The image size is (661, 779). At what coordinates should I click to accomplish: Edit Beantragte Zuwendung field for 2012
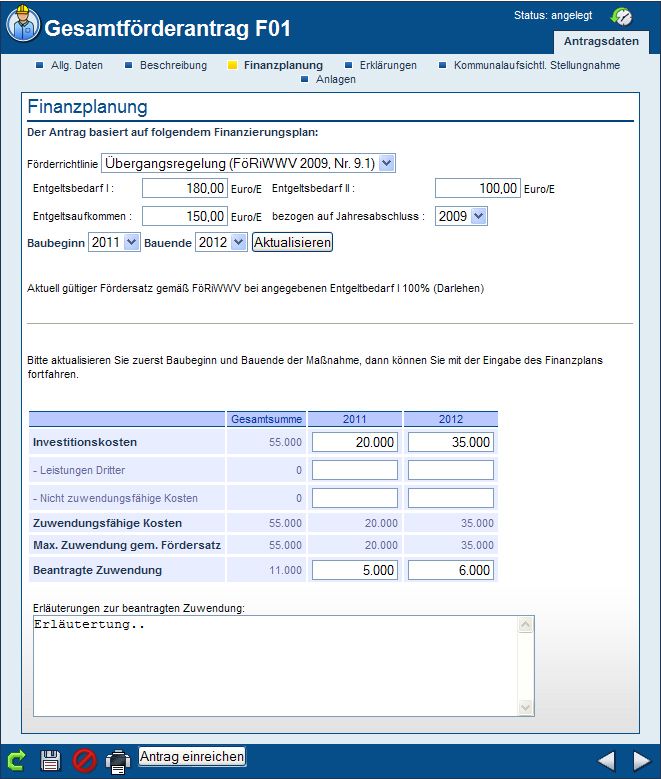(451, 570)
